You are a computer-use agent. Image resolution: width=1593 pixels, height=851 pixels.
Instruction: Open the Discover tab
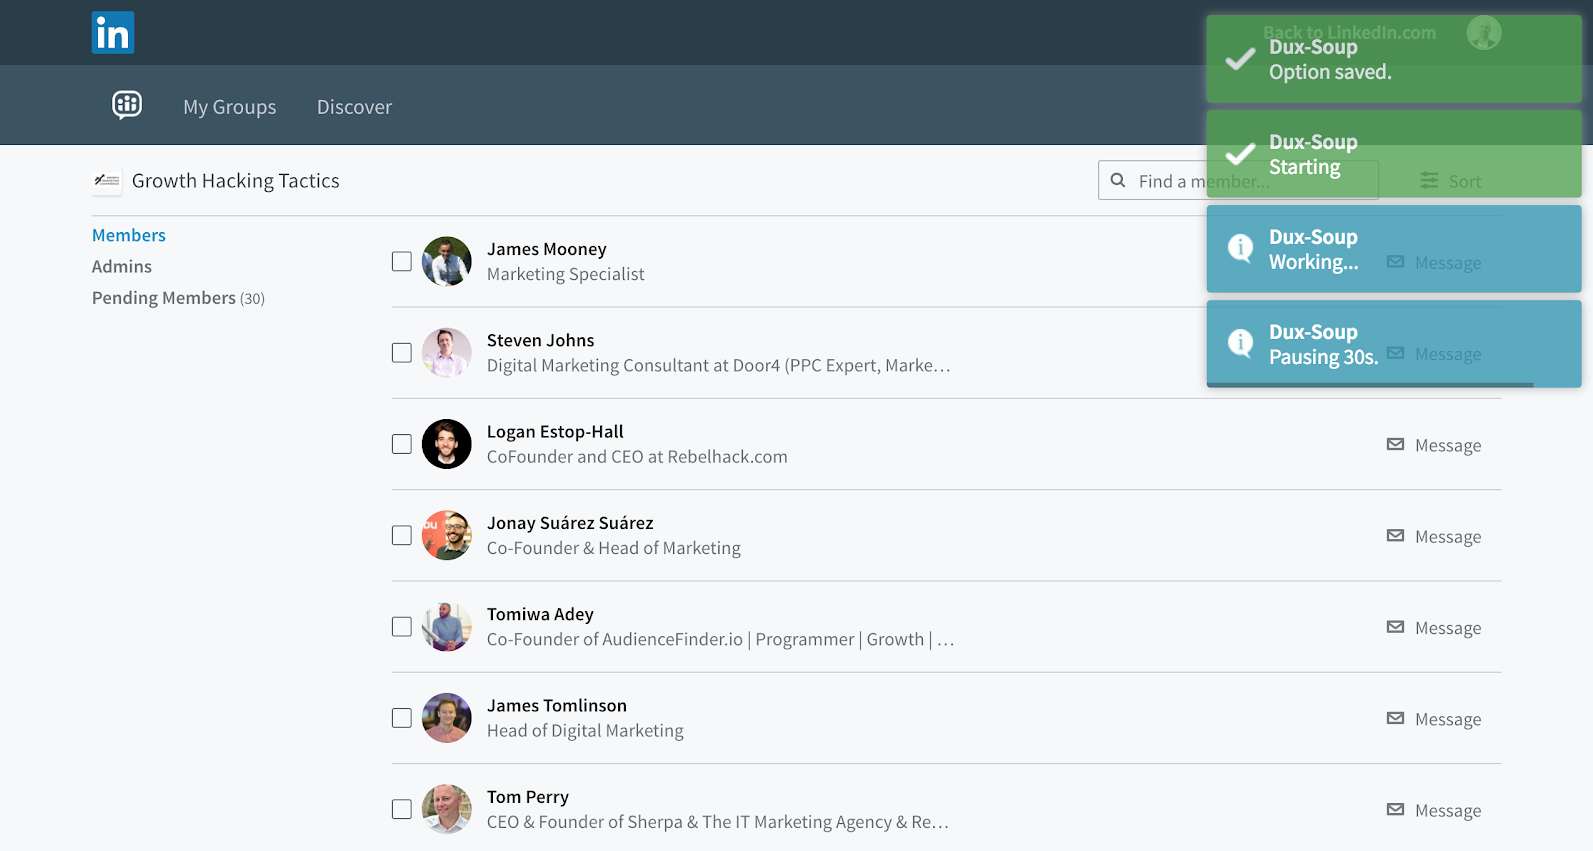click(354, 107)
